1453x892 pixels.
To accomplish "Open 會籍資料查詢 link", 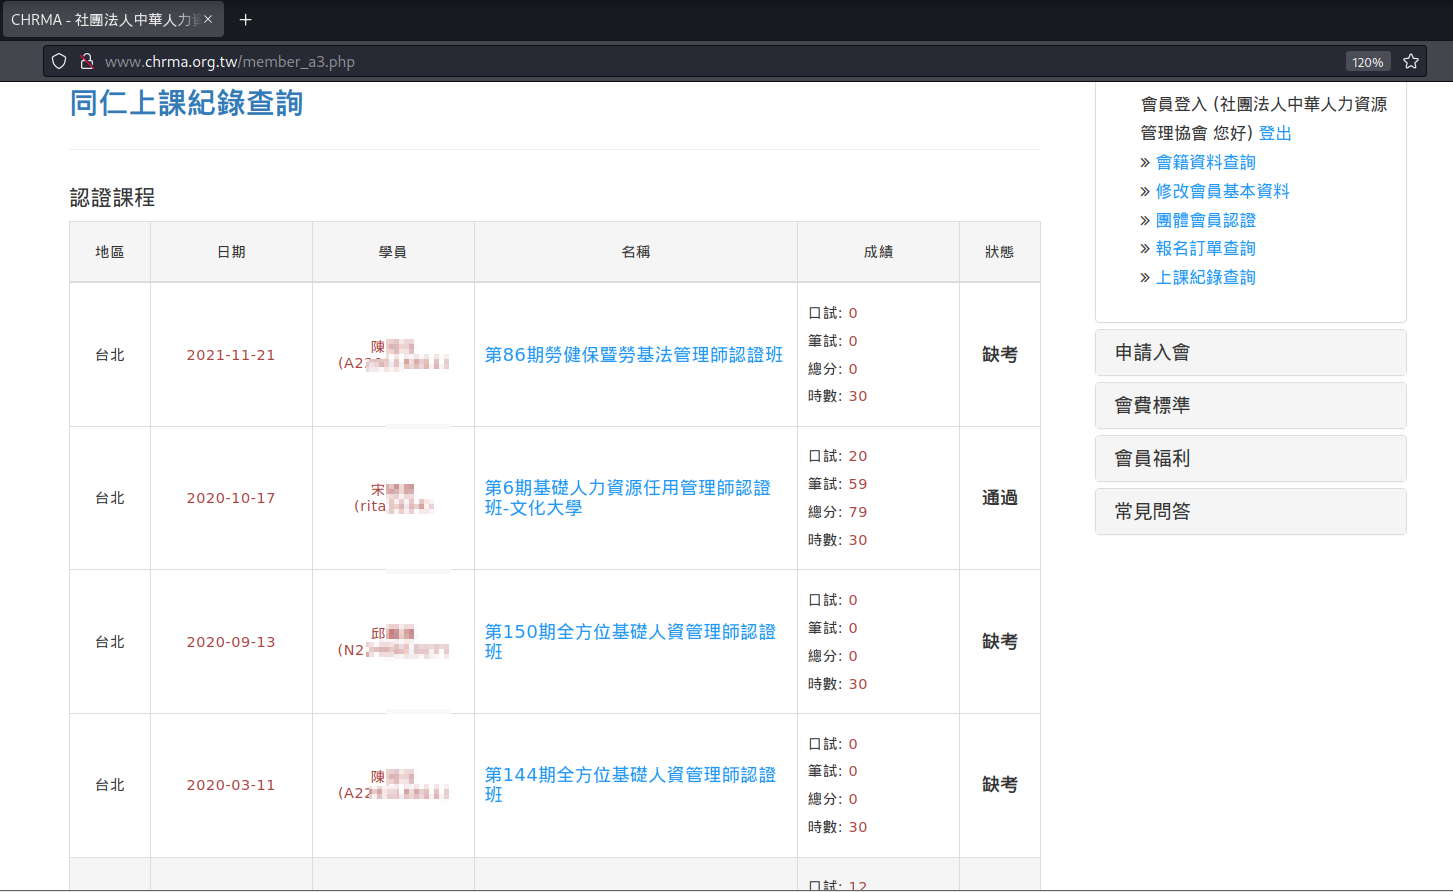I will pyautogui.click(x=1206, y=162).
